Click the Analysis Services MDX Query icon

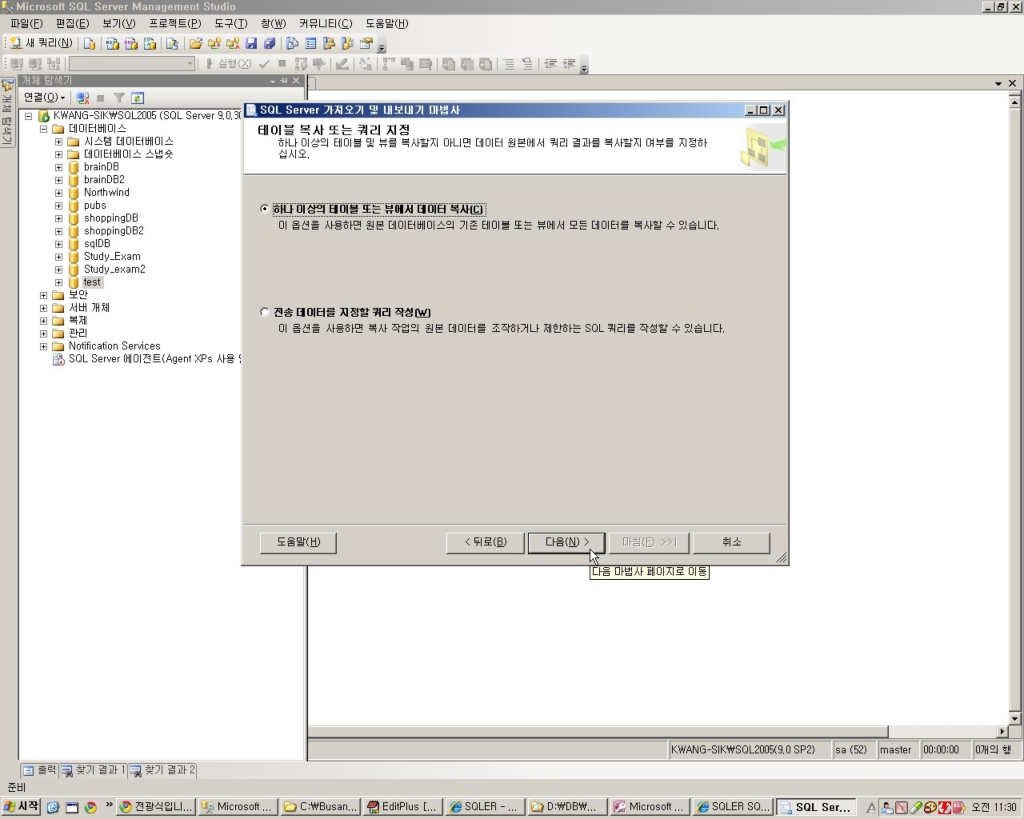click(112, 44)
